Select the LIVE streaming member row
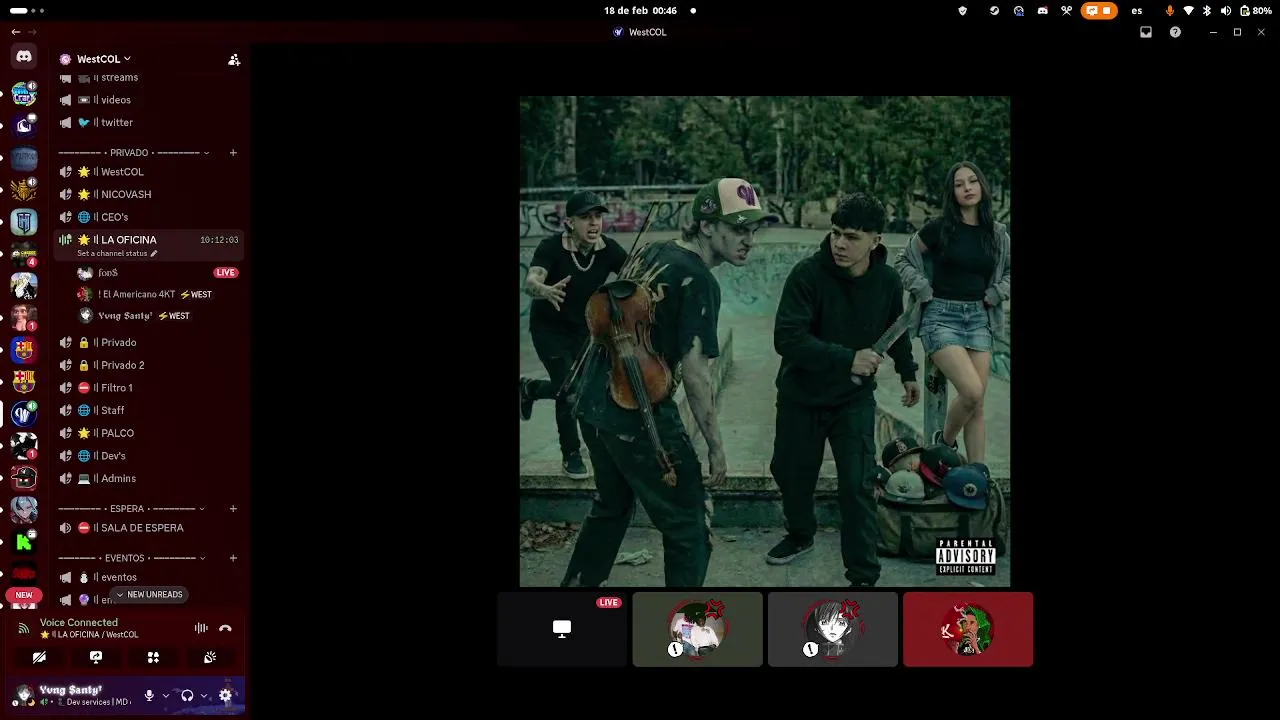1280x720 pixels. 158,273
